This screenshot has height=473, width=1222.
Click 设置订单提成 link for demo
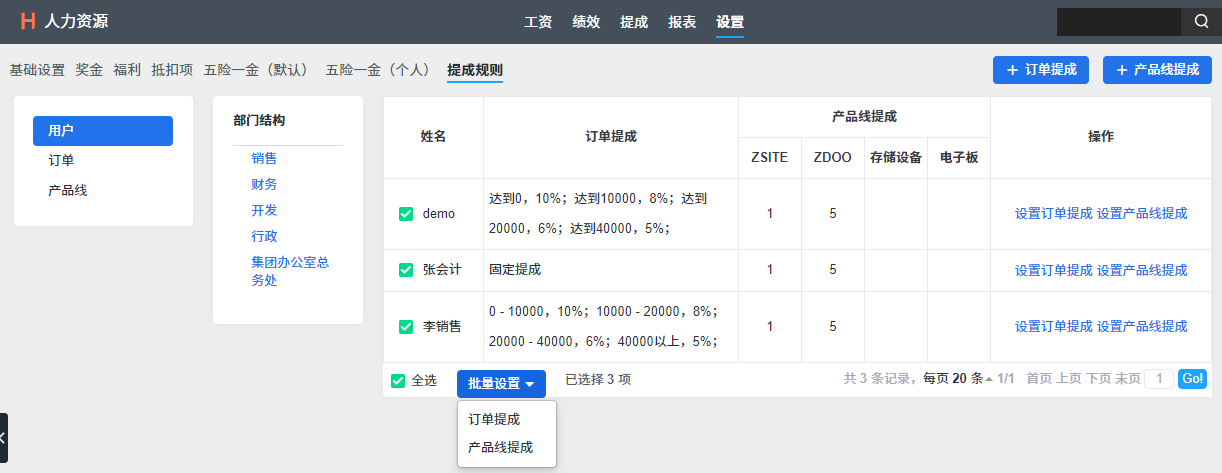click(x=1053, y=213)
